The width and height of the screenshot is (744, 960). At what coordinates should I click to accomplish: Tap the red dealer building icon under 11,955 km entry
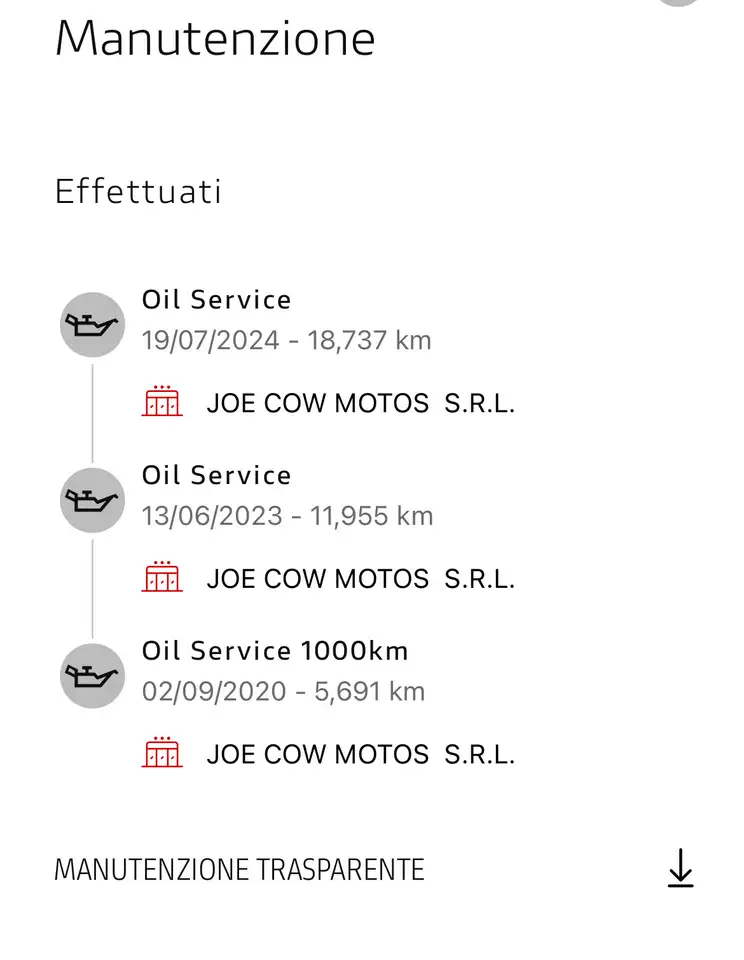pos(162,577)
